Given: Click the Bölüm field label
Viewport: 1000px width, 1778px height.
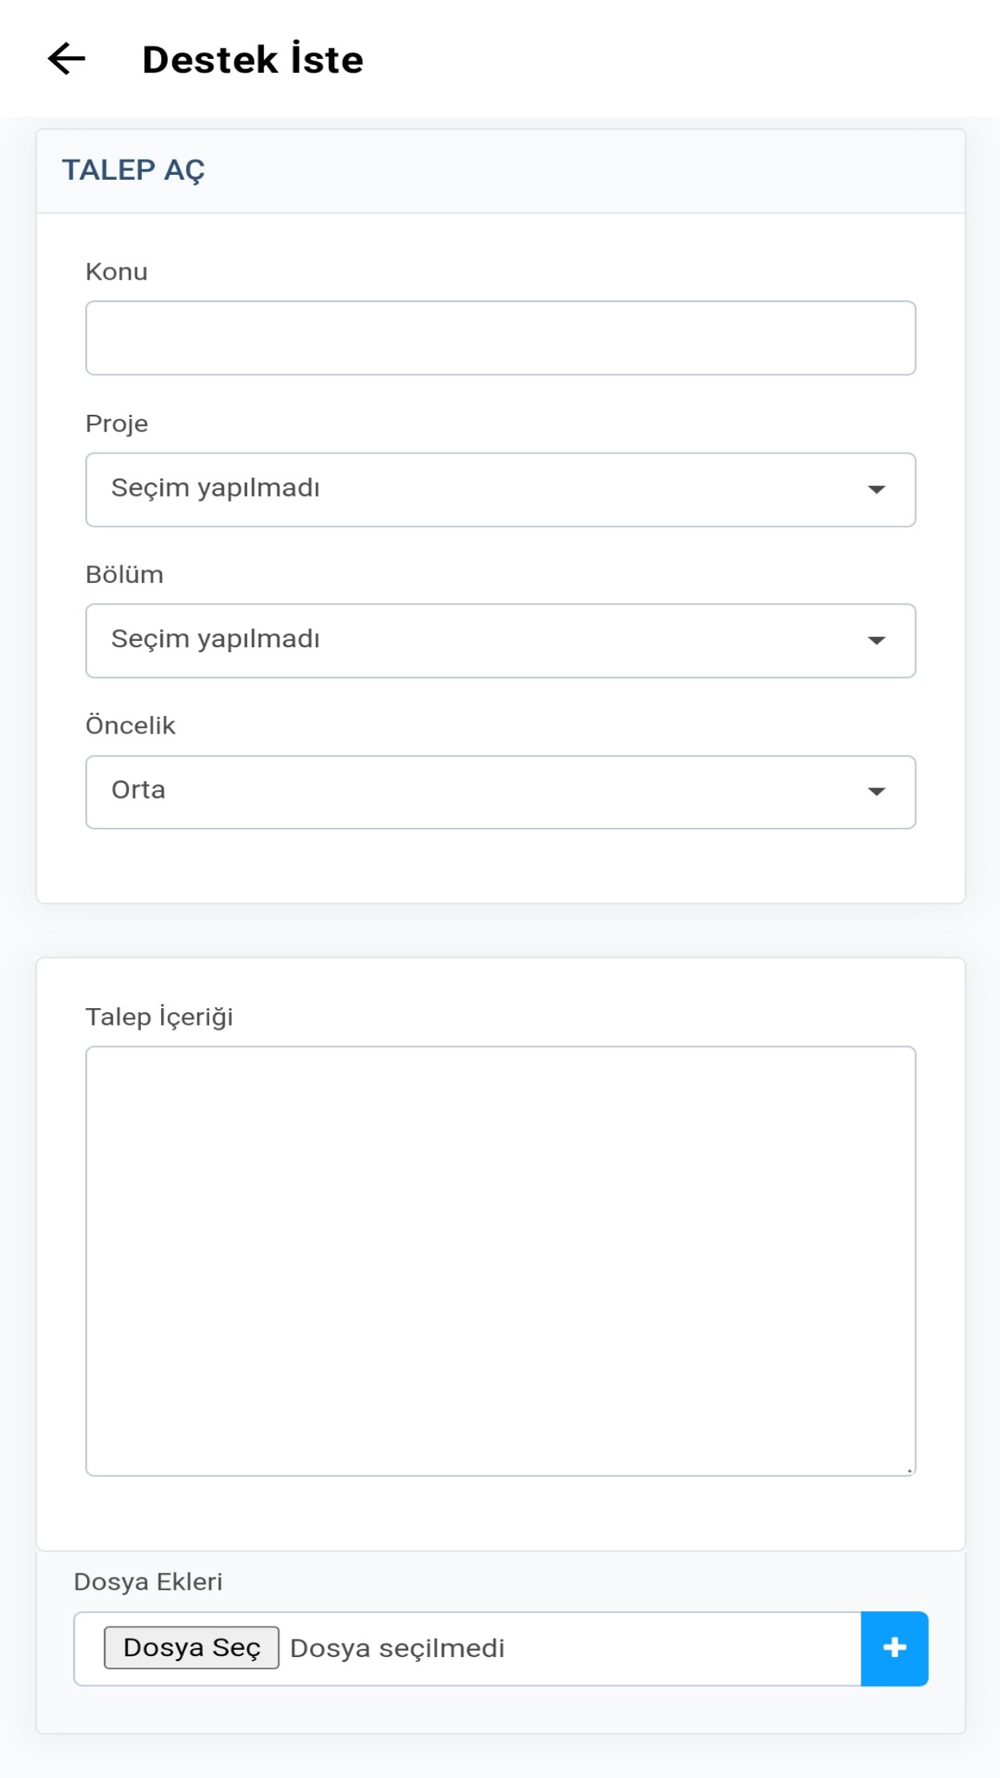Looking at the screenshot, I should pos(124,575).
